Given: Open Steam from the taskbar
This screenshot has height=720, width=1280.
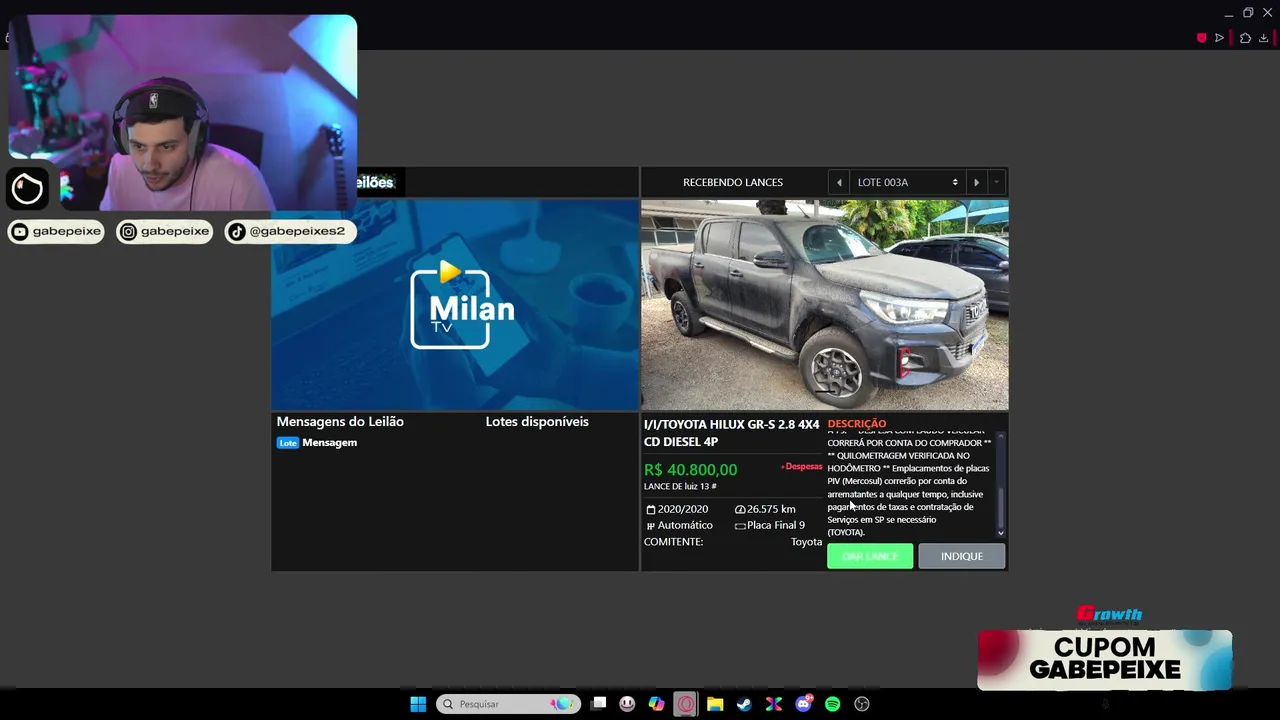Looking at the screenshot, I should [744, 704].
